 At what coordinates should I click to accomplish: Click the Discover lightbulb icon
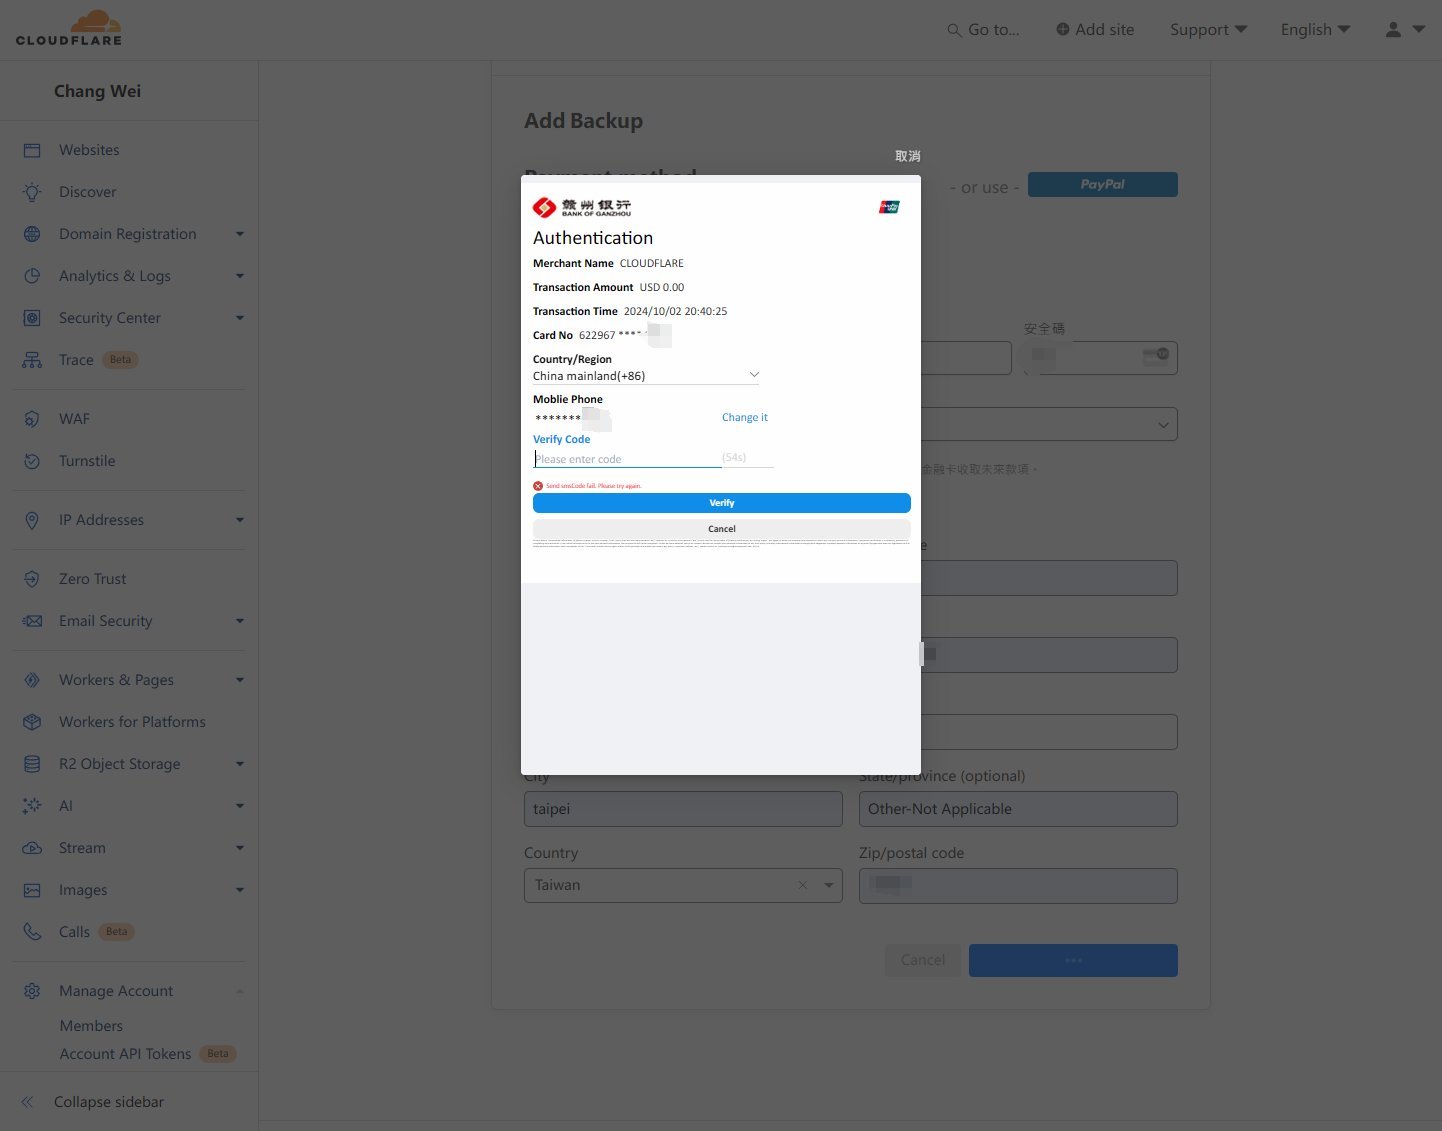(x=32, y=192)
